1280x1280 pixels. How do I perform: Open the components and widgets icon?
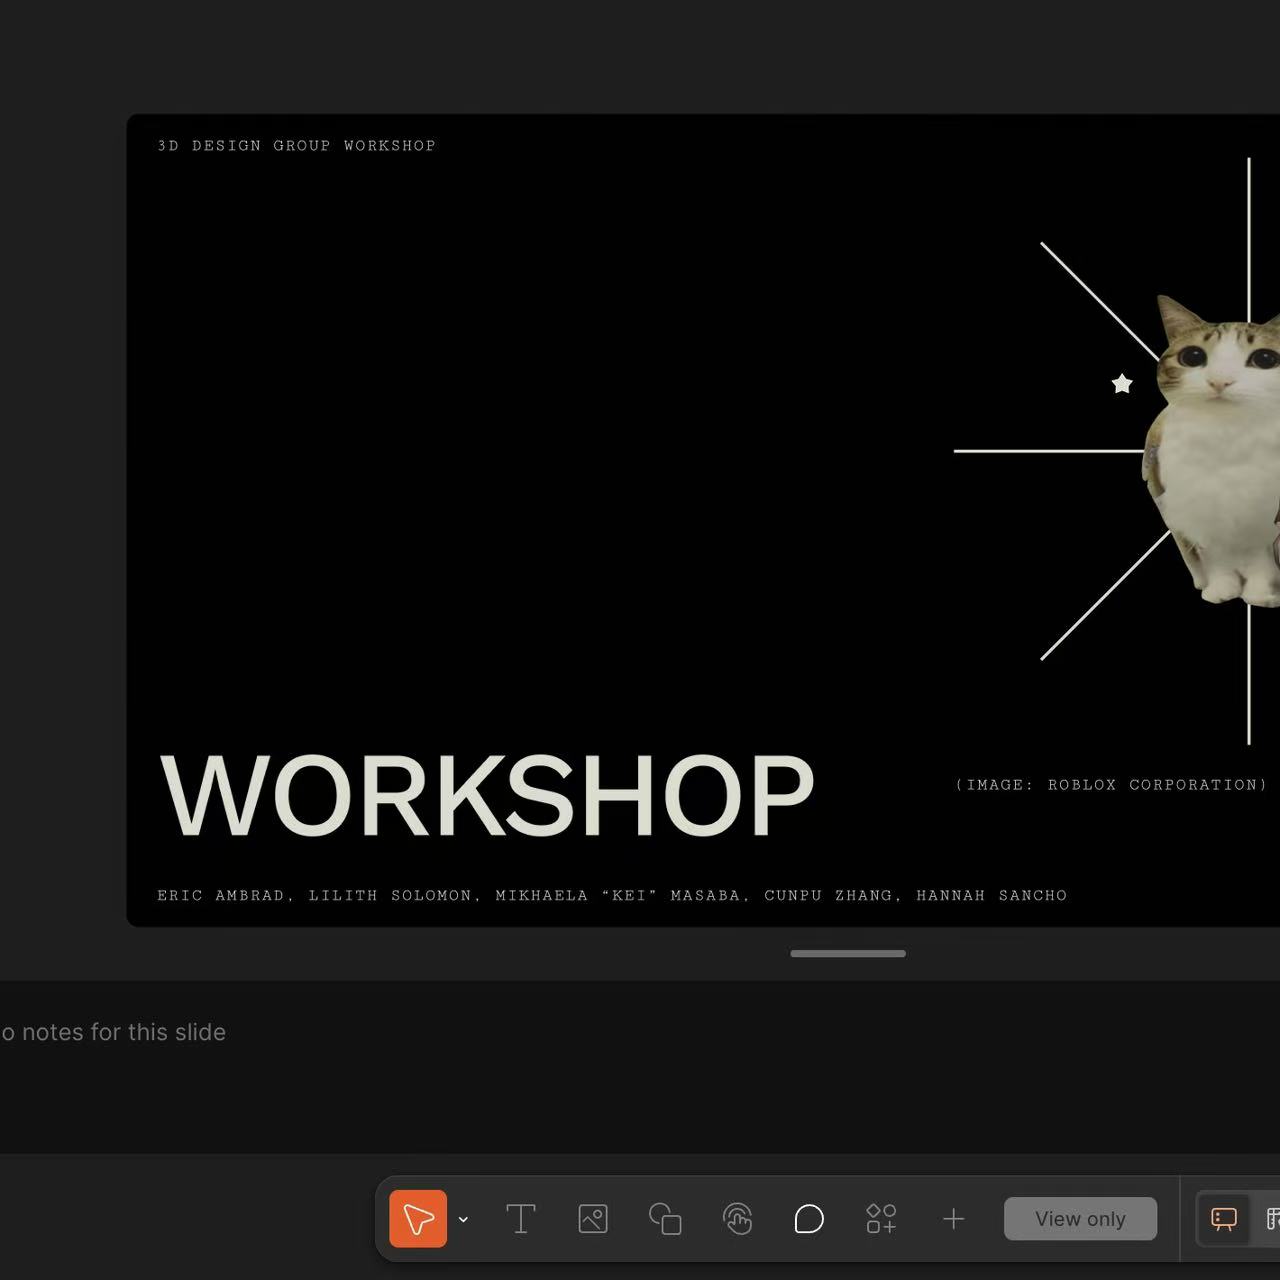click(881, 1219)
